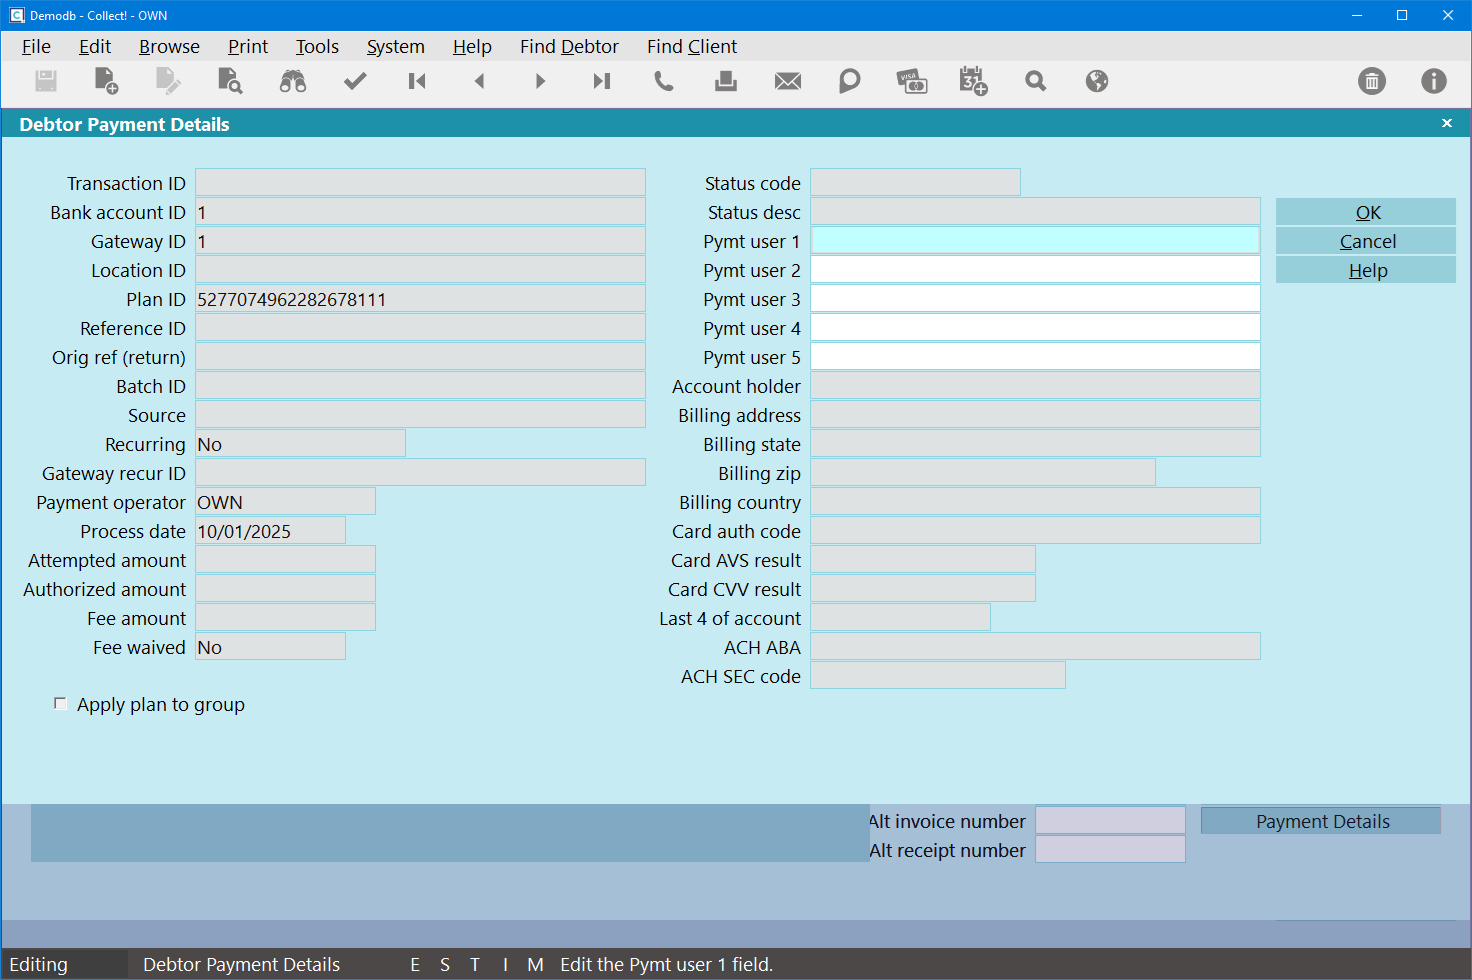Go to the first record arrow

pyautogui.click(x=417, y=81)
